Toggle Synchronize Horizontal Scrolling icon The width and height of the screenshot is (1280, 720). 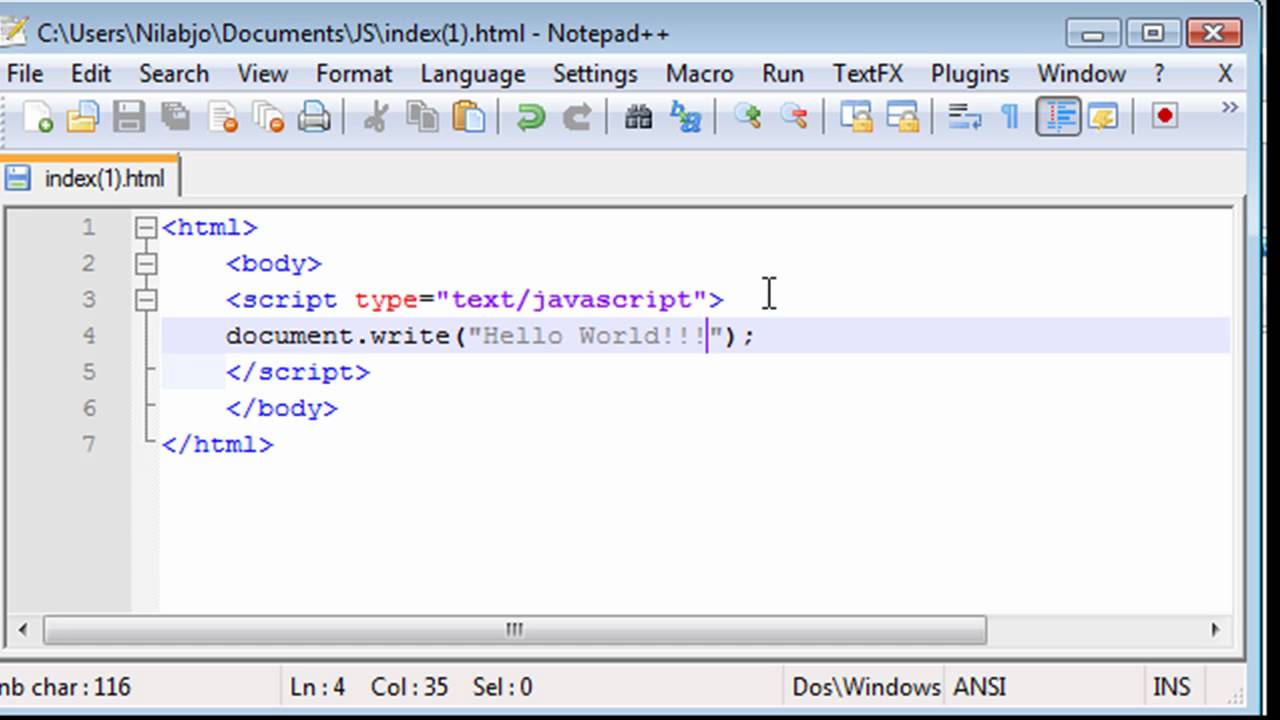901,117
